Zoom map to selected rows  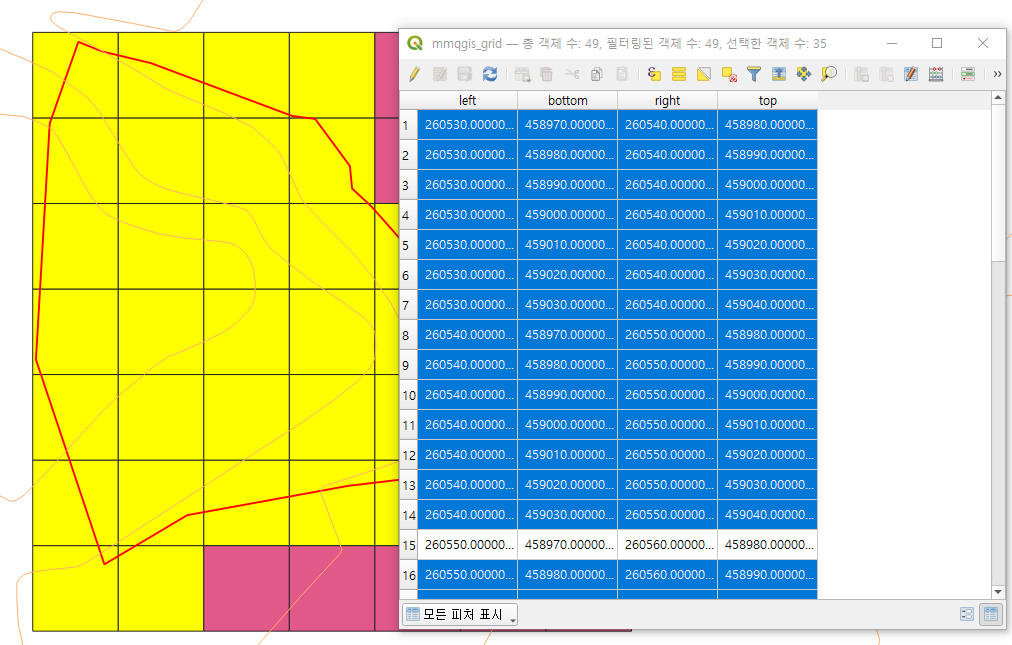click(829, 74)
